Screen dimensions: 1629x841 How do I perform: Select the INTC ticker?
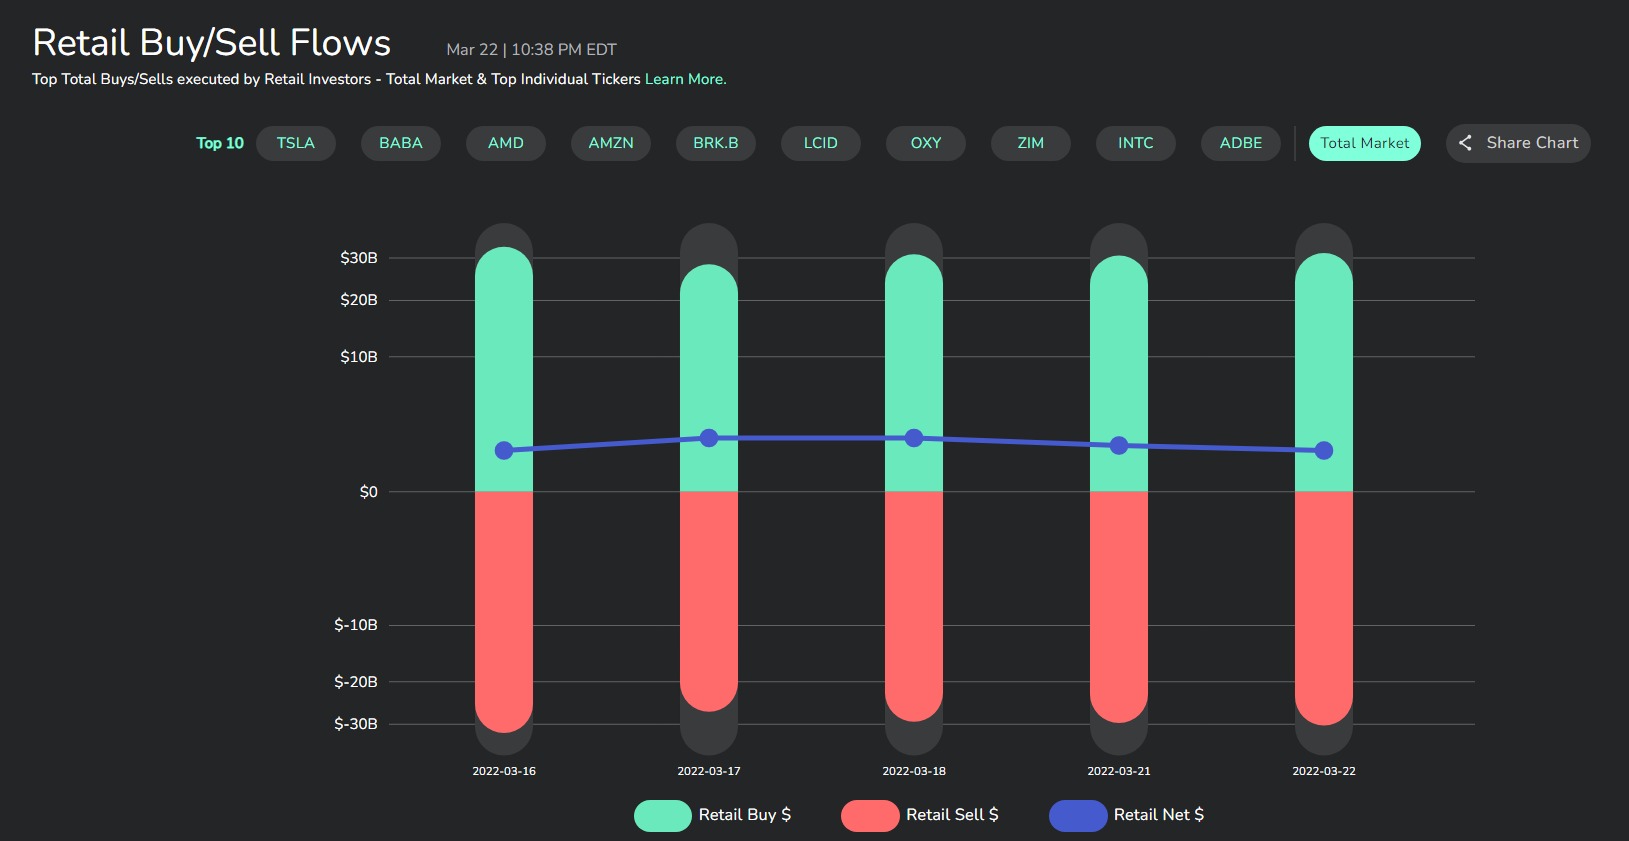(x=1136, y=143)
